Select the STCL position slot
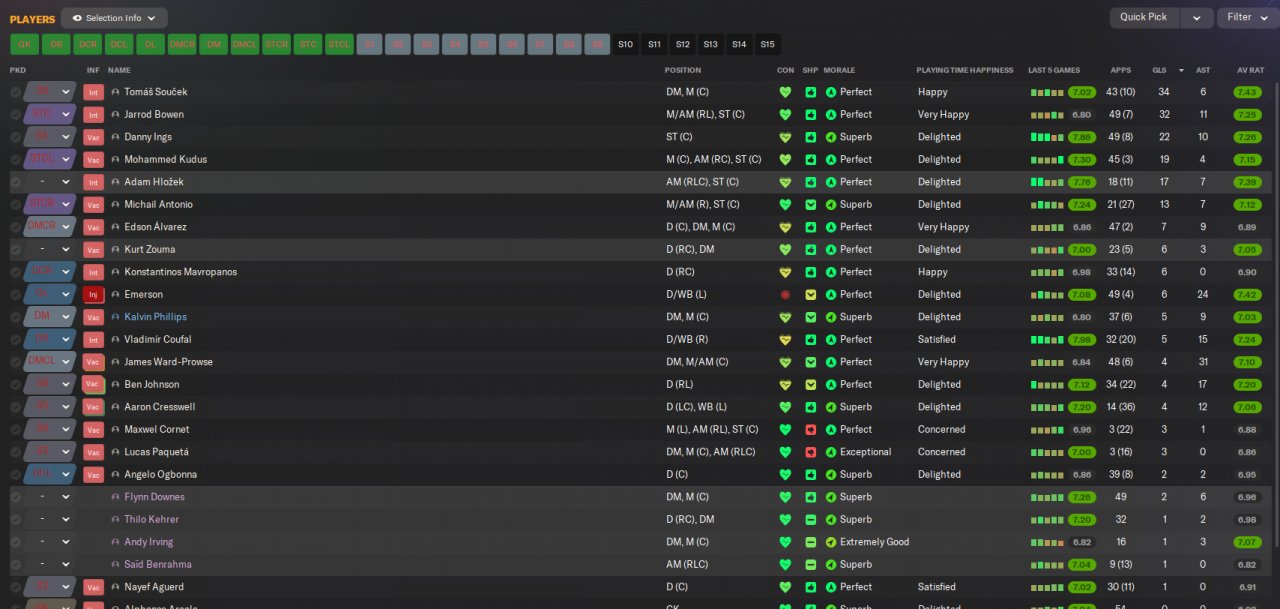This screenshot has height=609, width=1280. tap(340, 44)
